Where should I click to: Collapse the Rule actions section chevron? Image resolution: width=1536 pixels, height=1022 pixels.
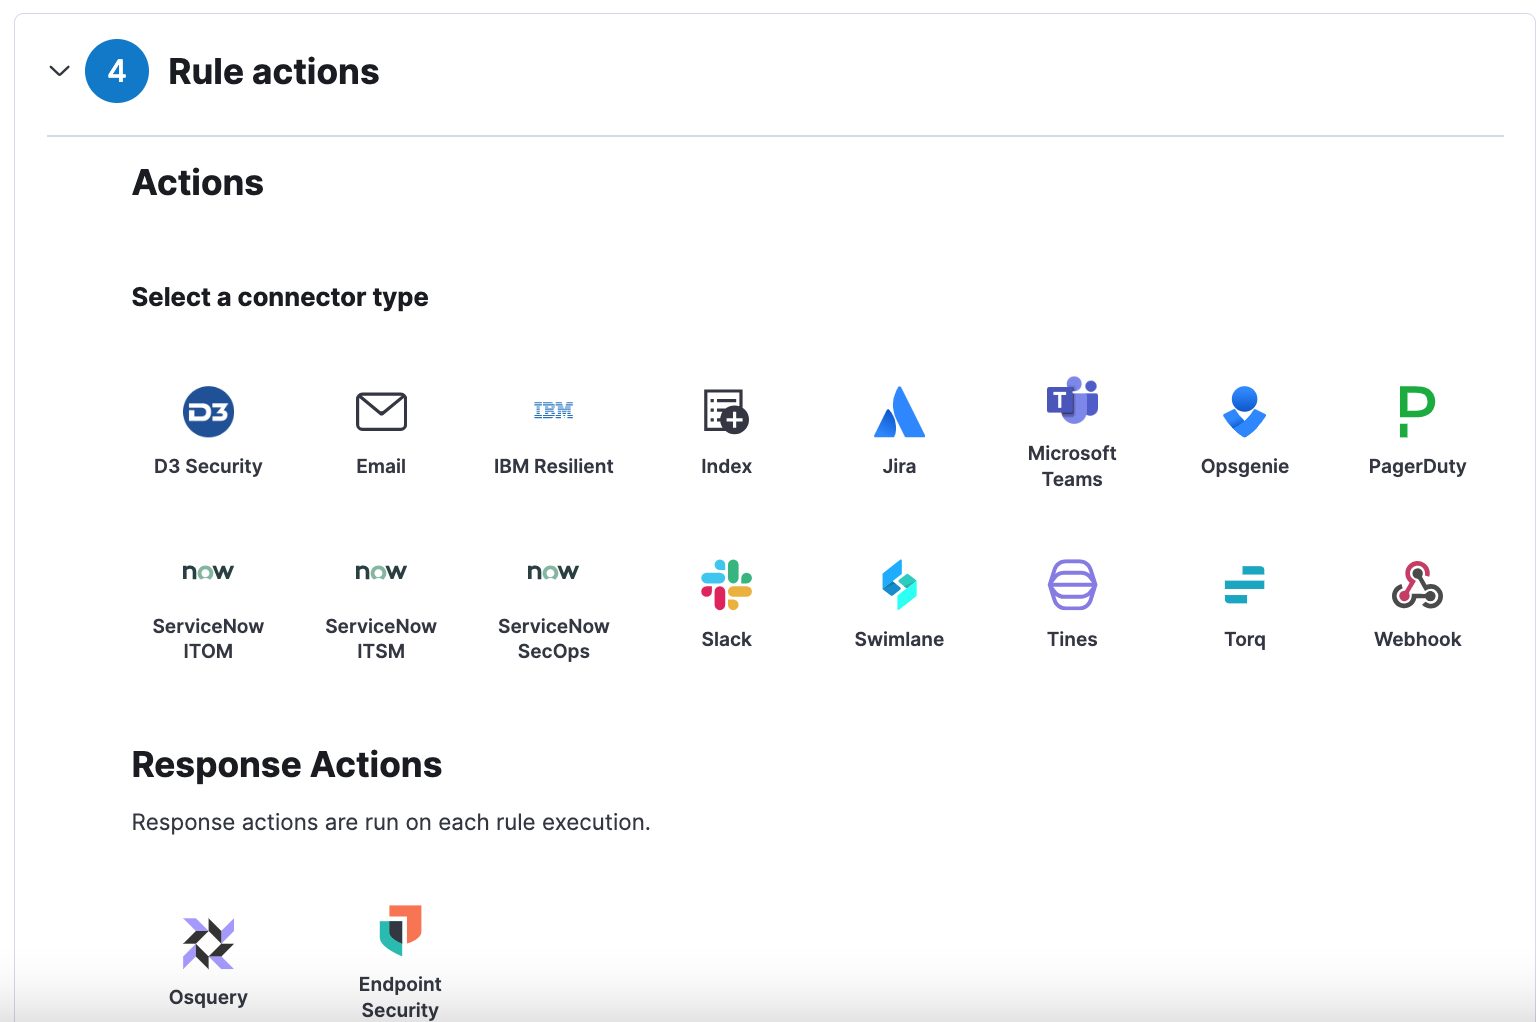(60, 71)
